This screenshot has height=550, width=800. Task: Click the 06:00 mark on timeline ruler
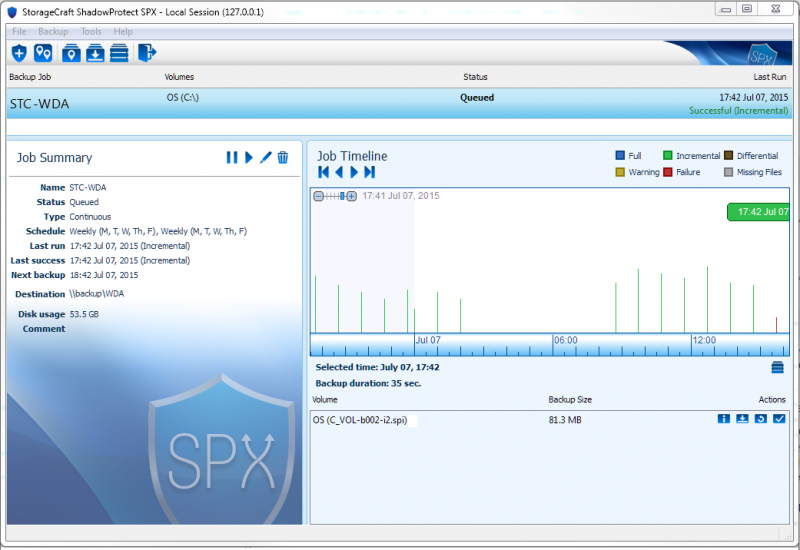coord(565,340)
